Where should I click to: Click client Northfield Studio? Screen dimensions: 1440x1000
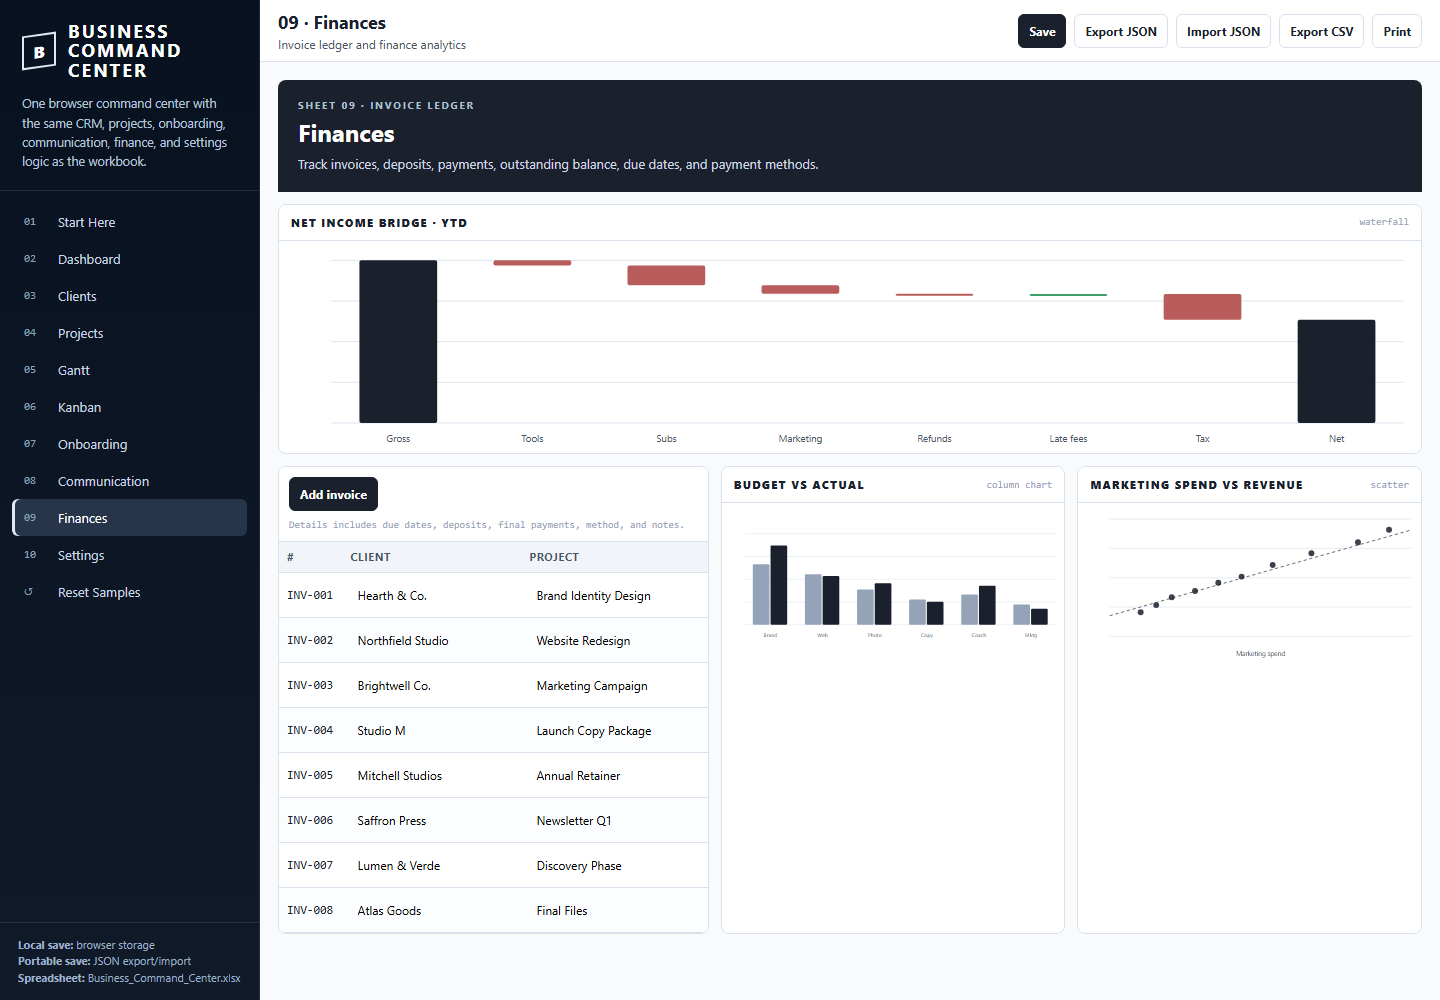tap(403, 640)
